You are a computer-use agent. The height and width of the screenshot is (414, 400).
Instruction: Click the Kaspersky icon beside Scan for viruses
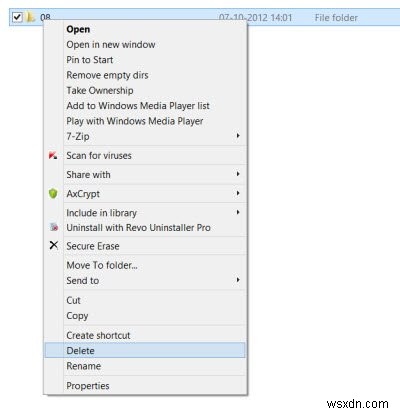coord(53,155)
